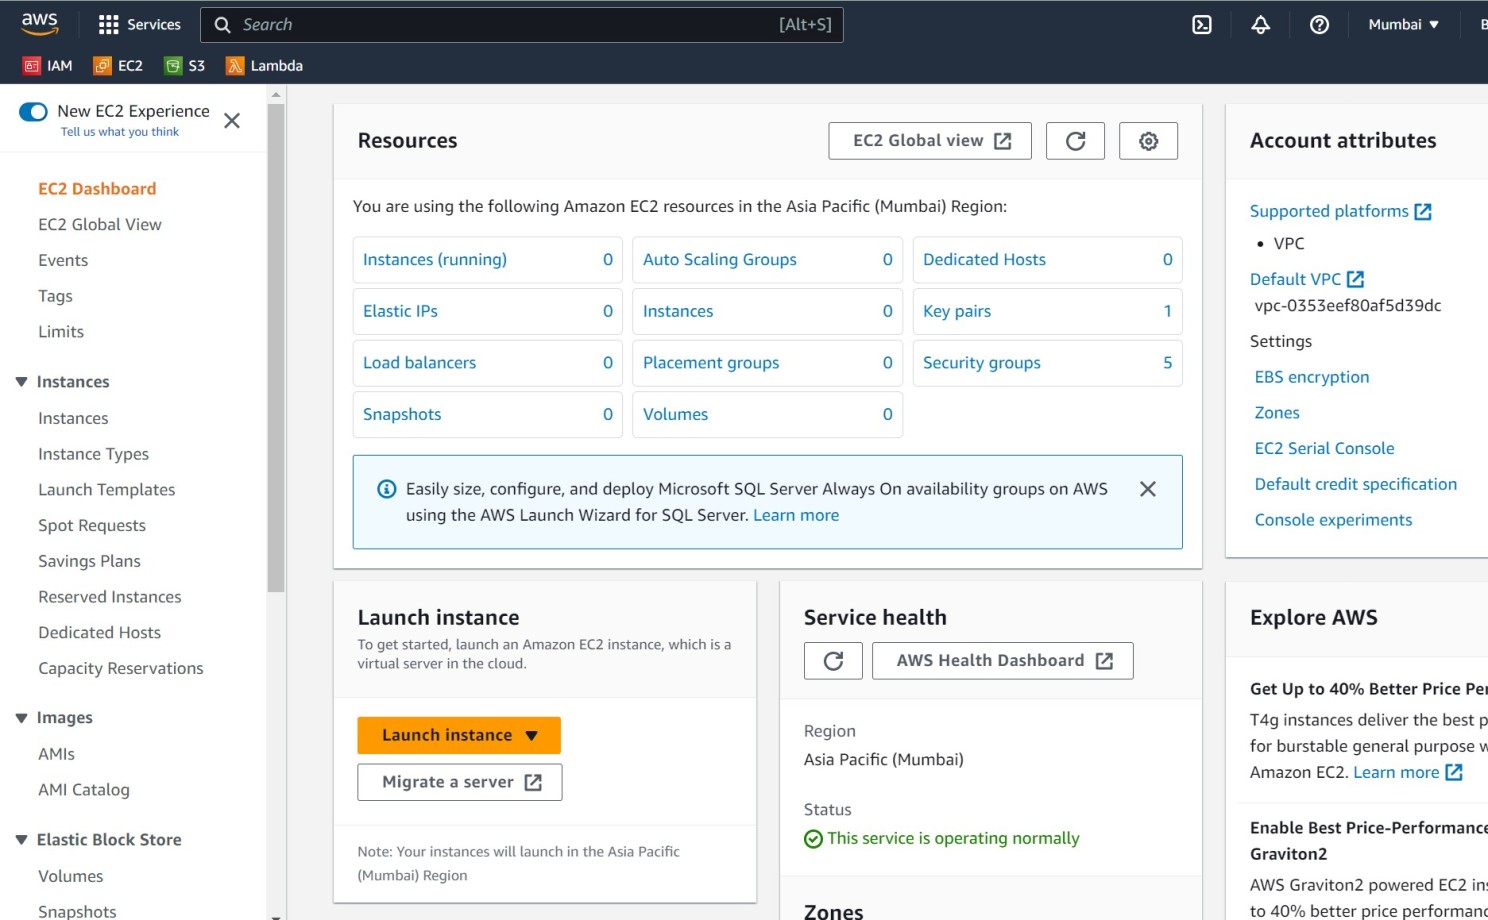Toggle the New EC2 Experience switch

pyautogui.click(x=33, y=112)
